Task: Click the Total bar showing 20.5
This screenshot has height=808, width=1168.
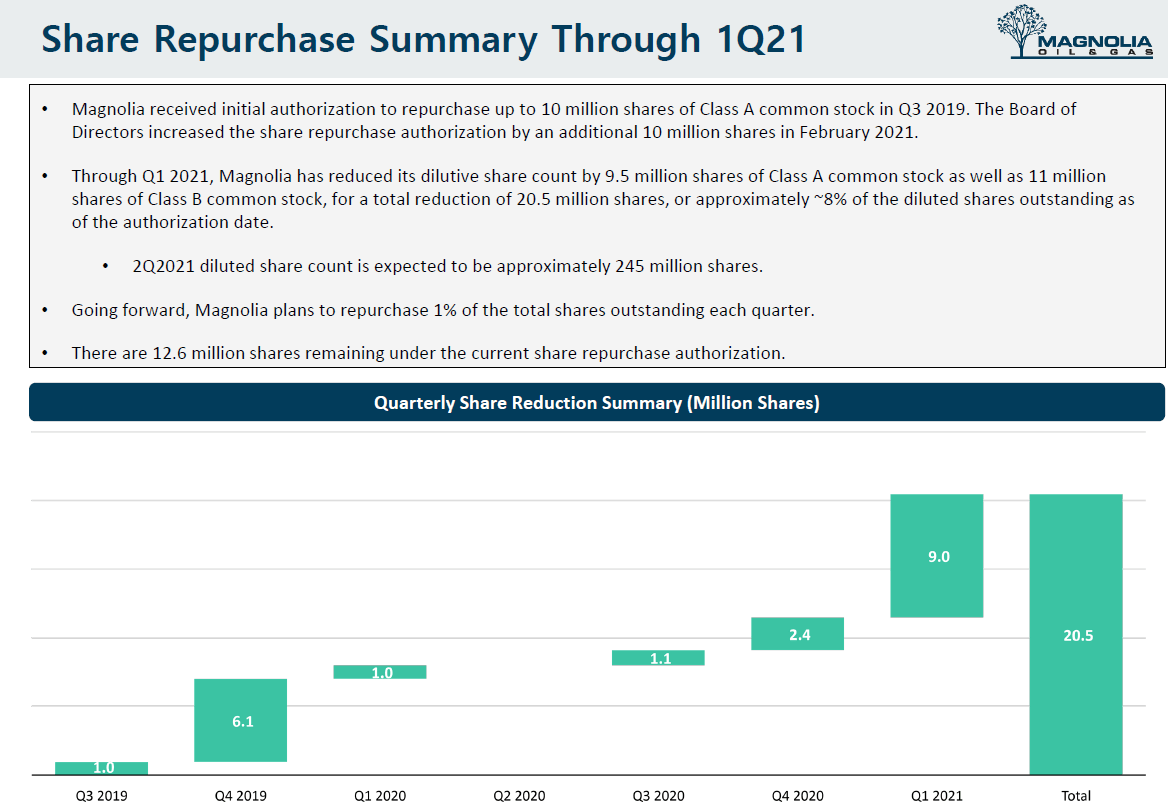Action: coord(1076,634)
